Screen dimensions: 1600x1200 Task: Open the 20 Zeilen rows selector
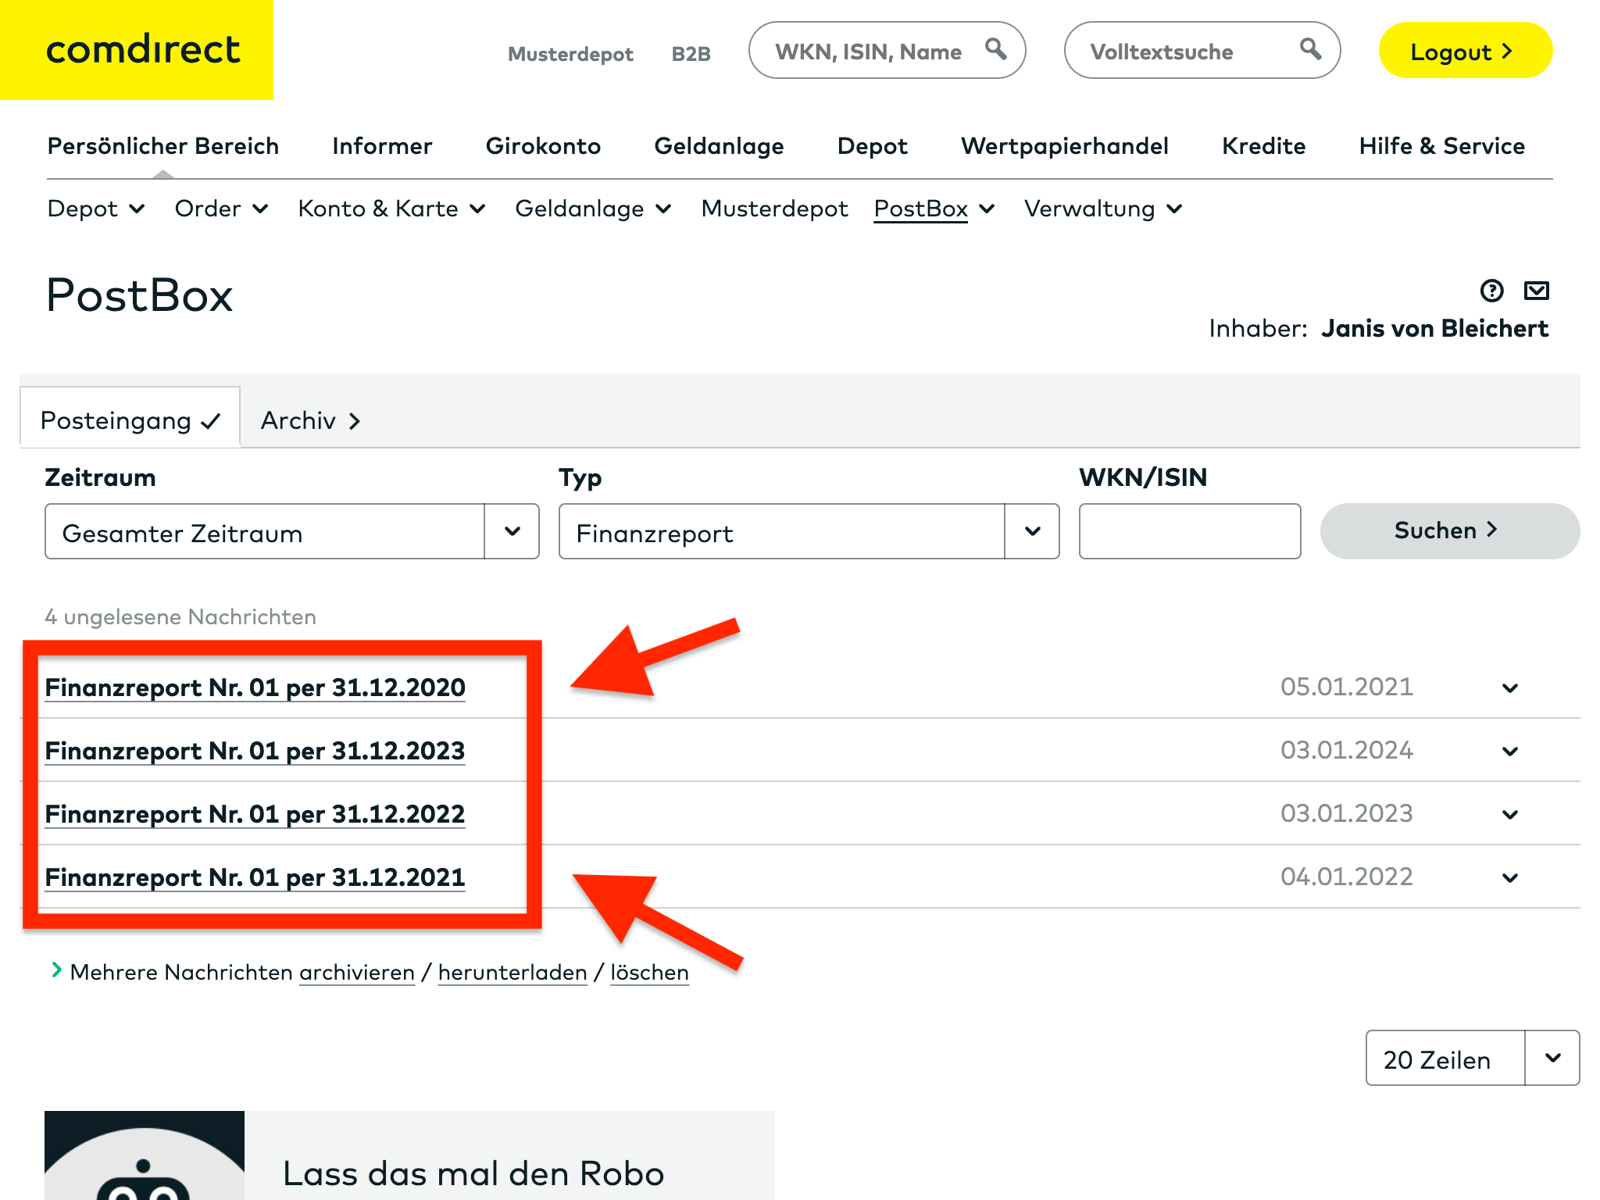coord(1553,1058)
